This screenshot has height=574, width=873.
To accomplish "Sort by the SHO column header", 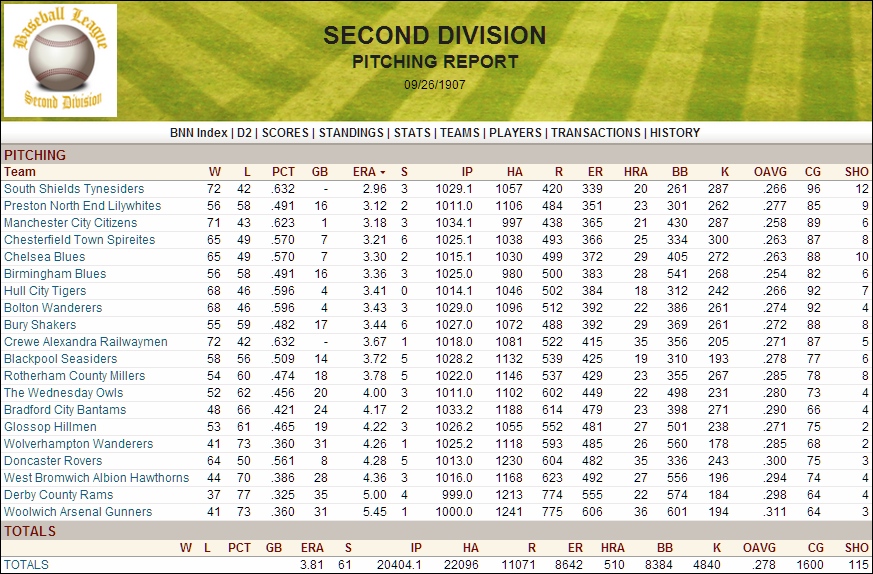I will tap(856, 172).
